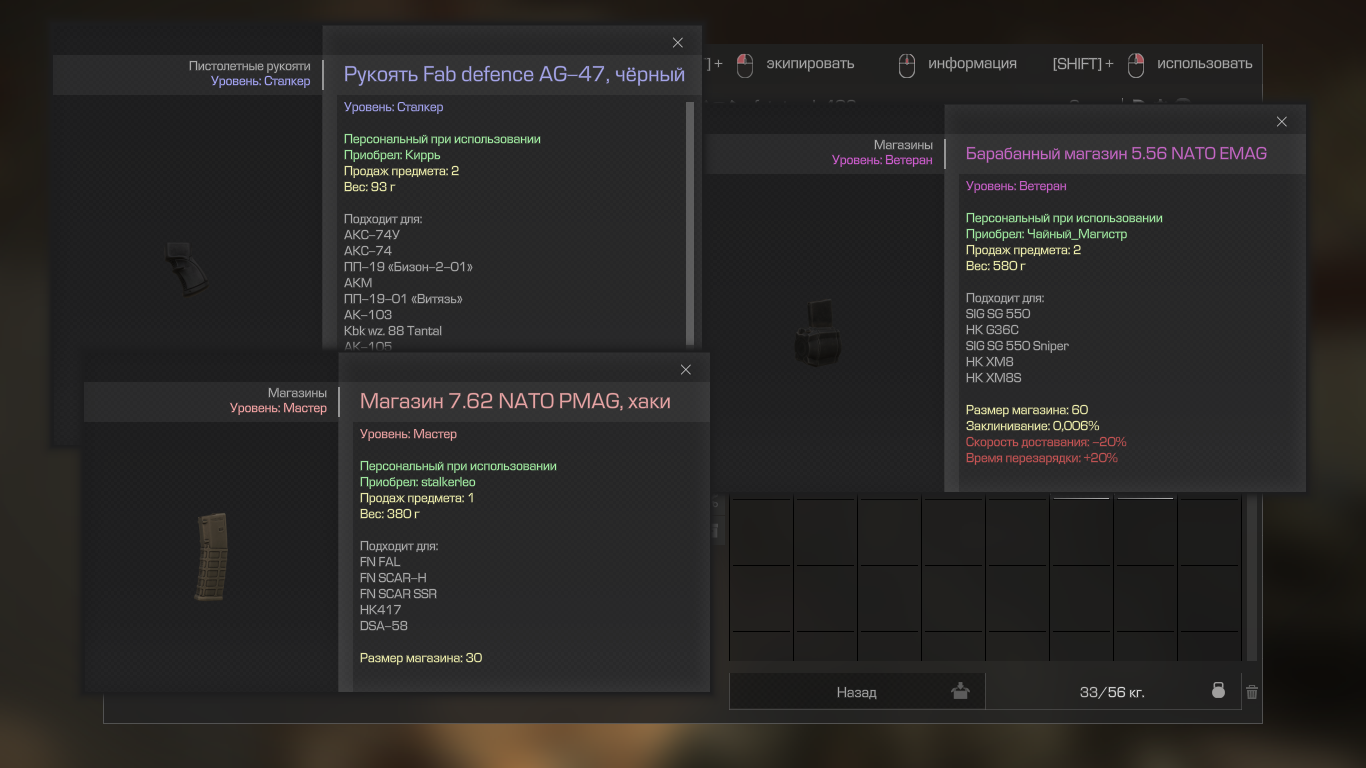
Task: Close the Fab defence AG-47 grip popup
Action: tap(678, 42)
